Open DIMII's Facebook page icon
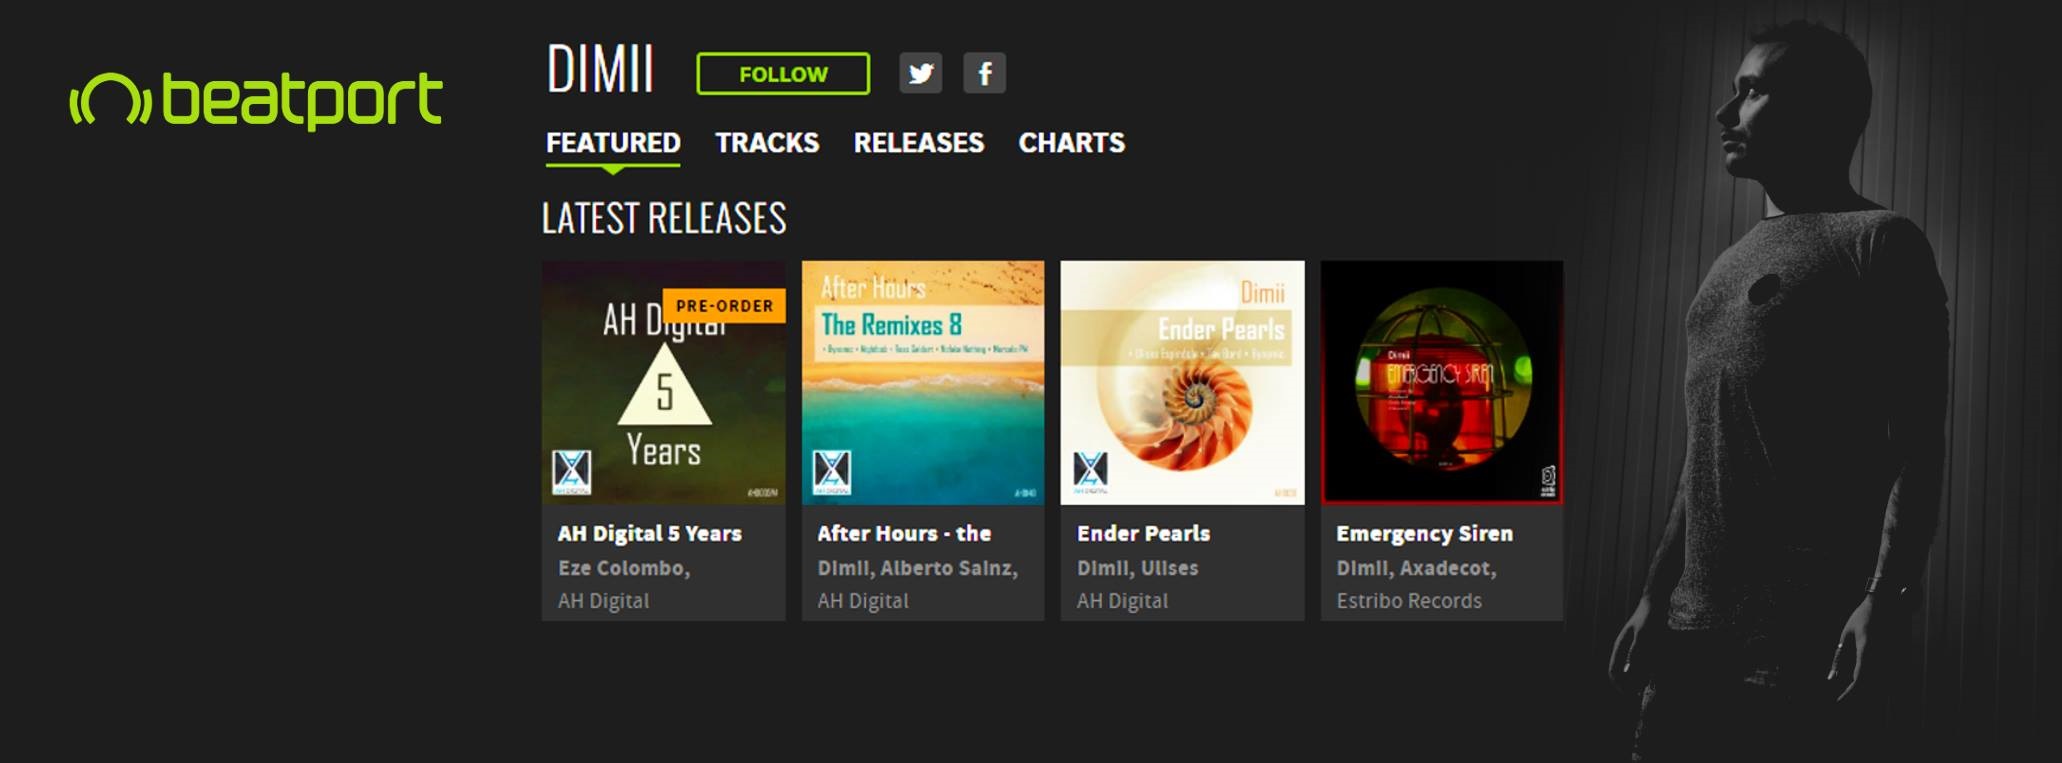Viewport: 2062px width, 763px height. pos(984,73)
